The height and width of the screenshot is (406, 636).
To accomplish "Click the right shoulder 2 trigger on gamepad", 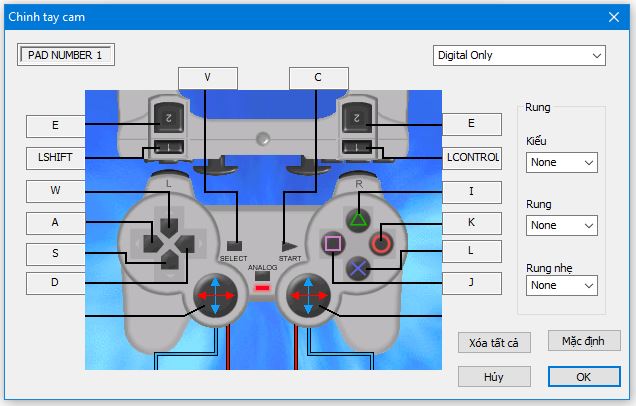I will (x=357, y=118).
